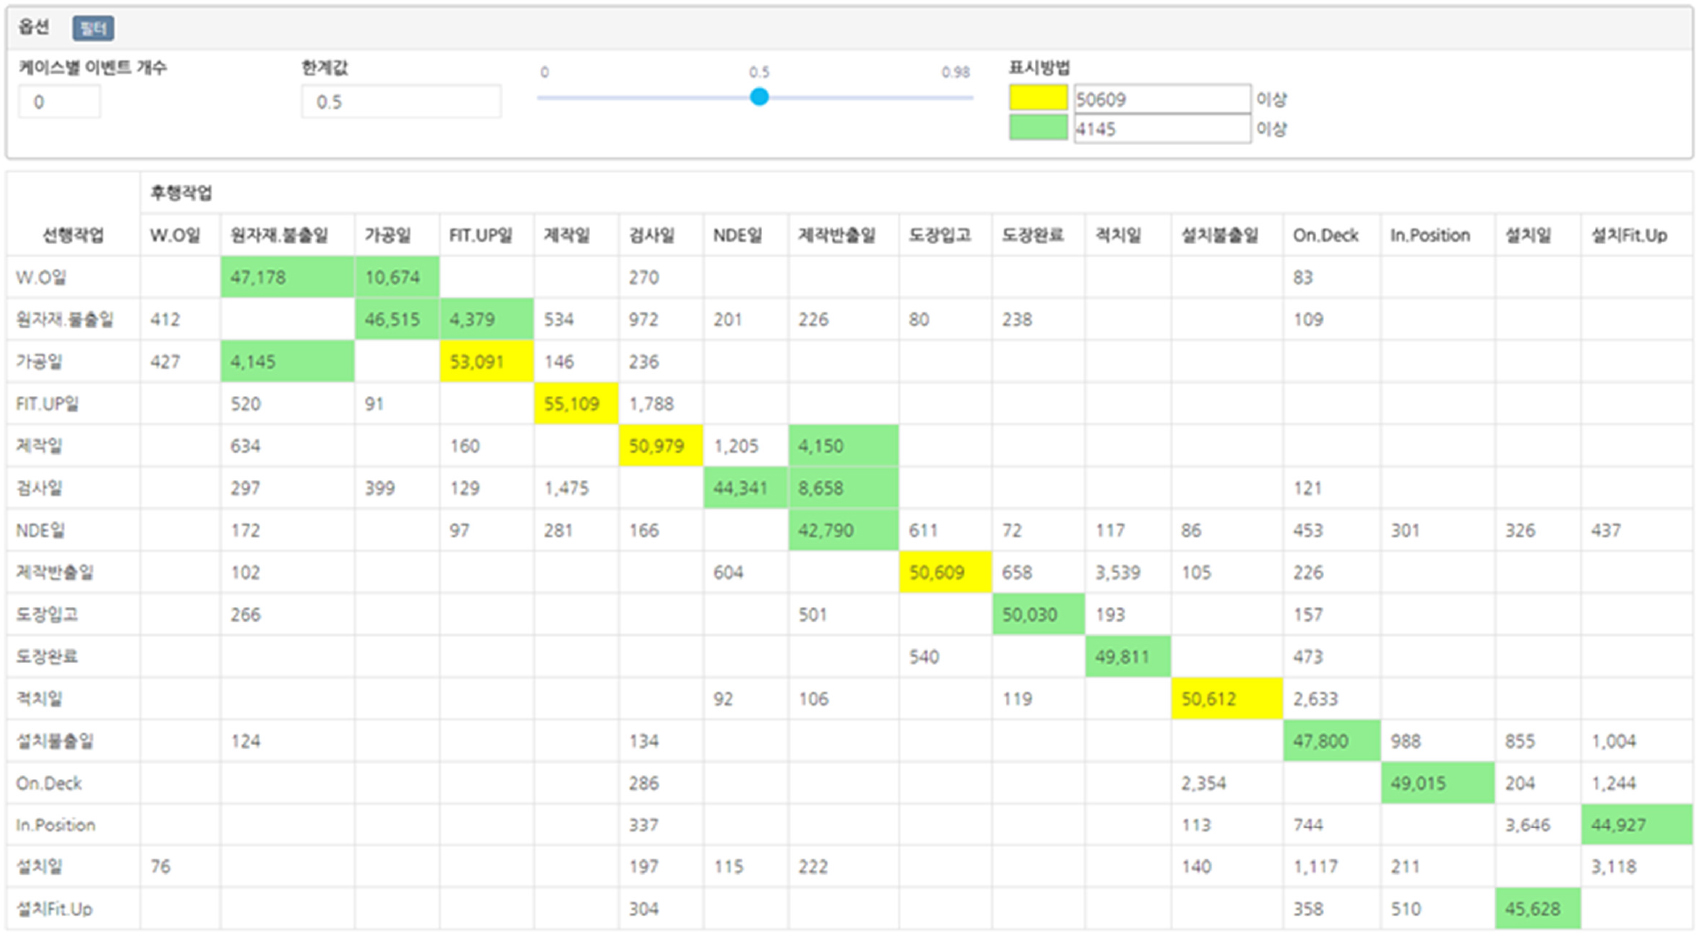Click the yellow color swatch
This screenshot has width=1696, height=936.
[1038, 98]
